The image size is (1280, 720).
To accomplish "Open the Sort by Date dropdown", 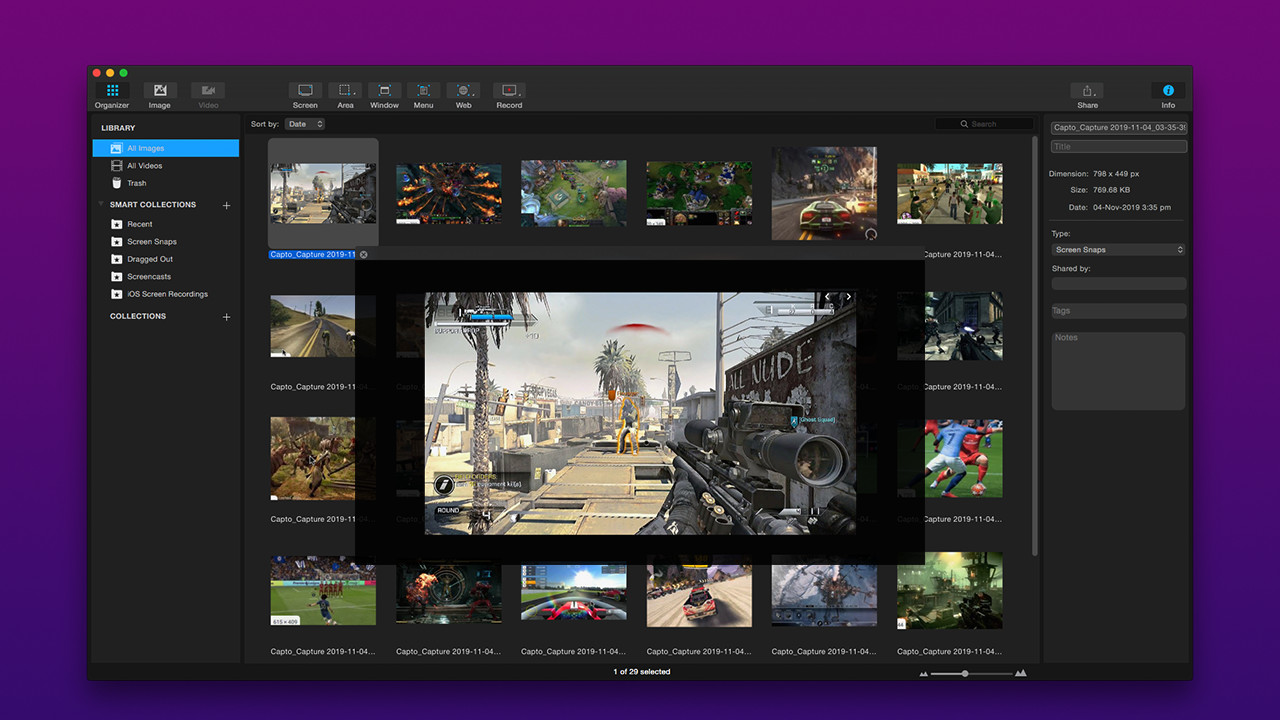I will (305, 124).
